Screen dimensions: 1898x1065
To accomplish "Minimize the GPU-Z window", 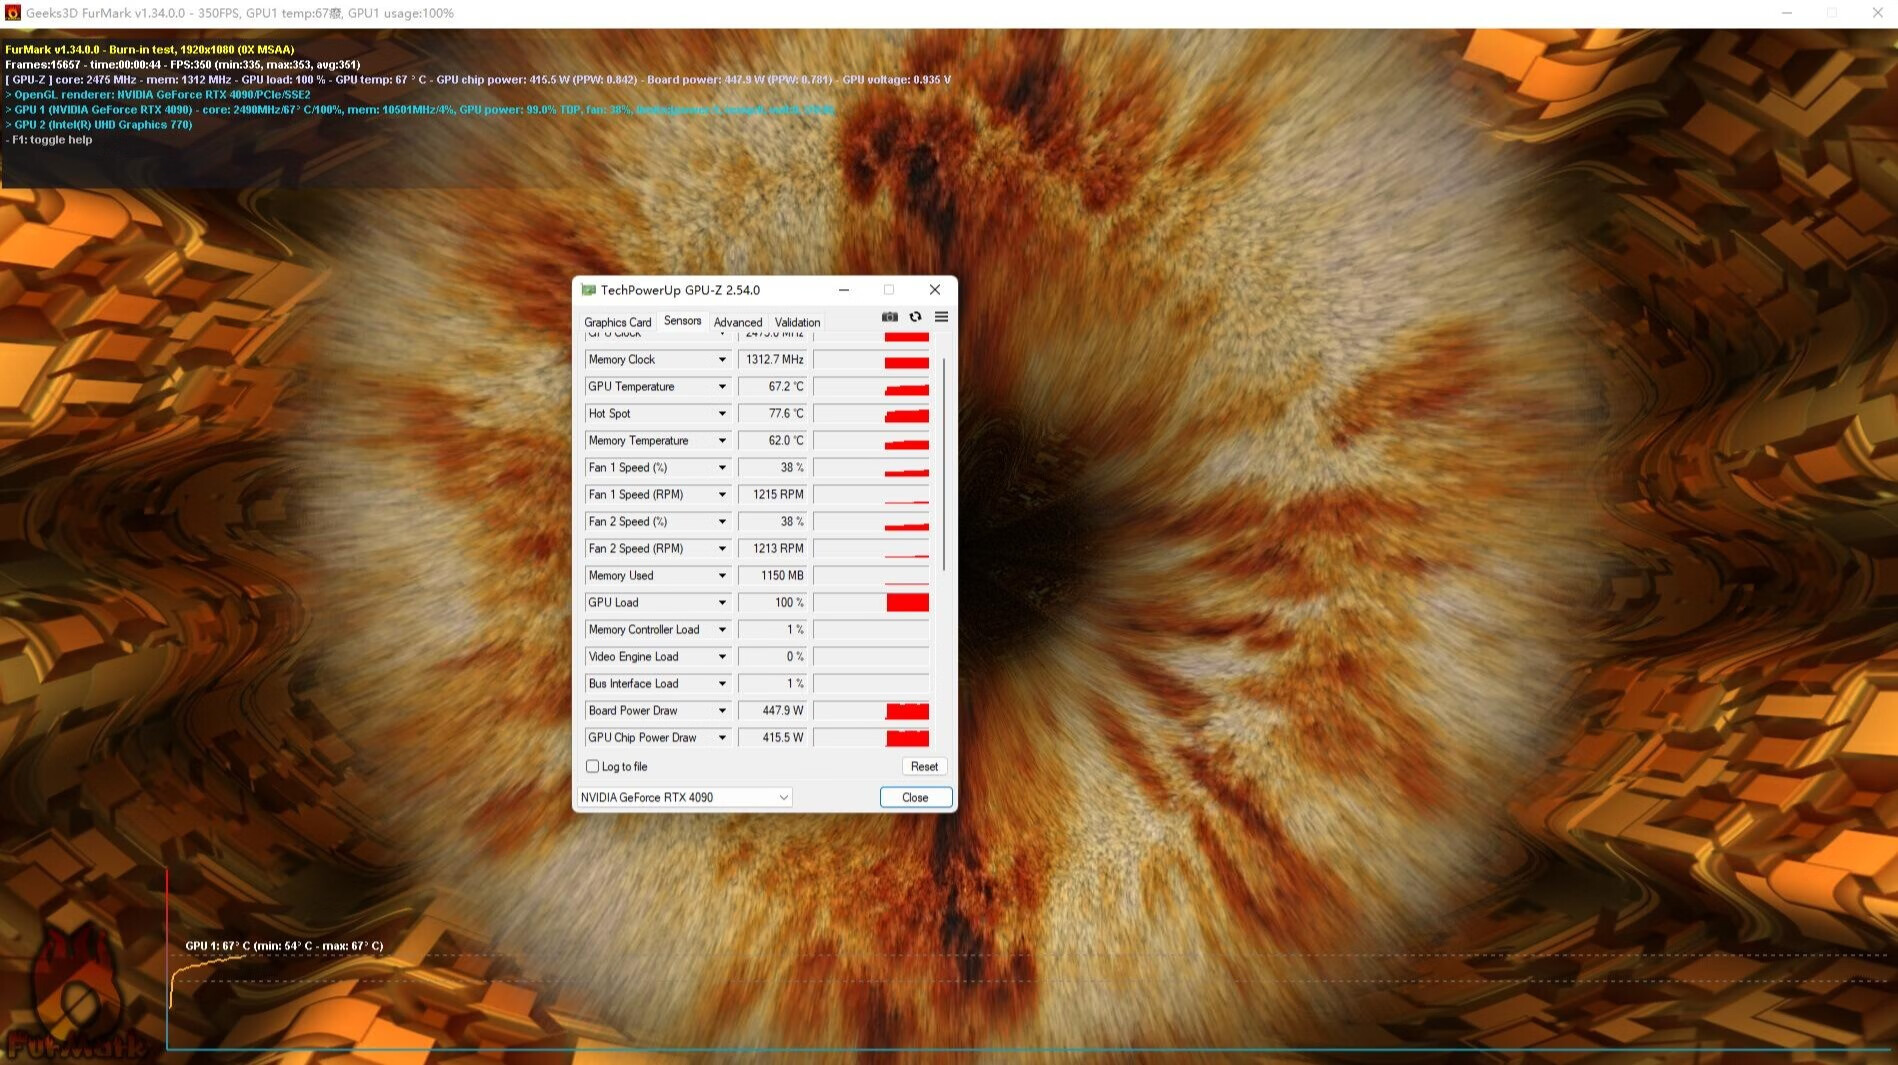I will (844, 290).
